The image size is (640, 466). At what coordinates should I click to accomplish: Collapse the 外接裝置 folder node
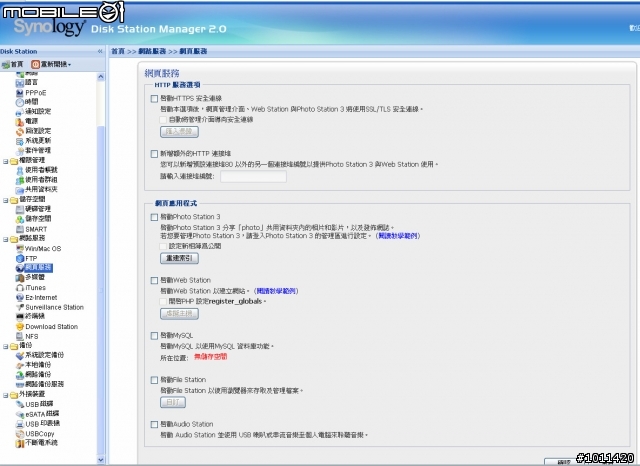pyautogui.click(x=5, y=395)
